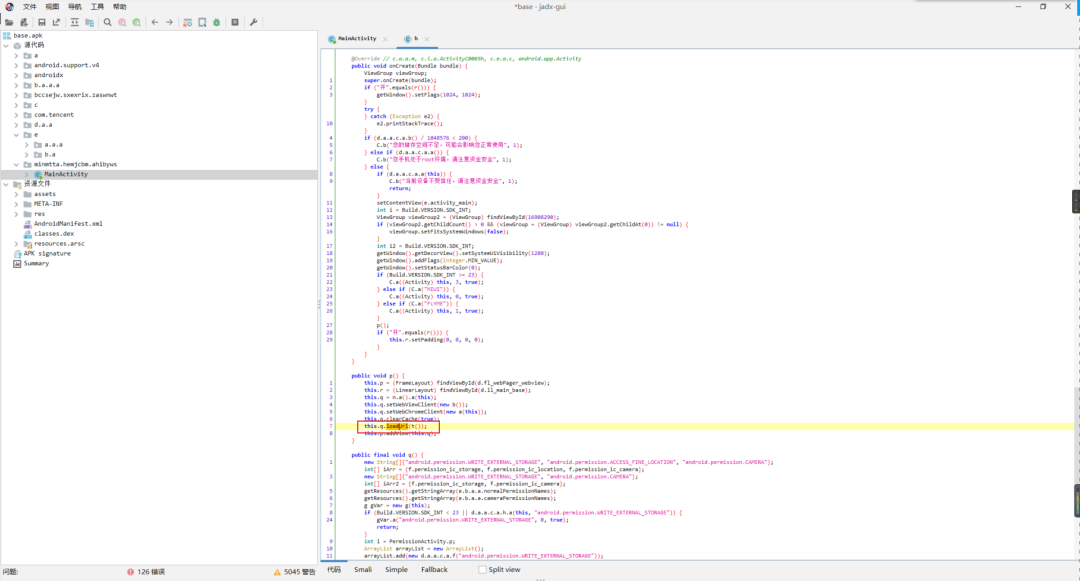Click the 126 错误 status text
This screenshot has width=1080, height=581.
coord(151,572)
